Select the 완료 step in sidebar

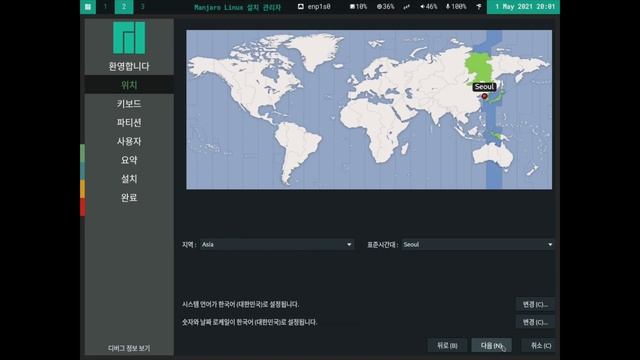coord(129,198)
